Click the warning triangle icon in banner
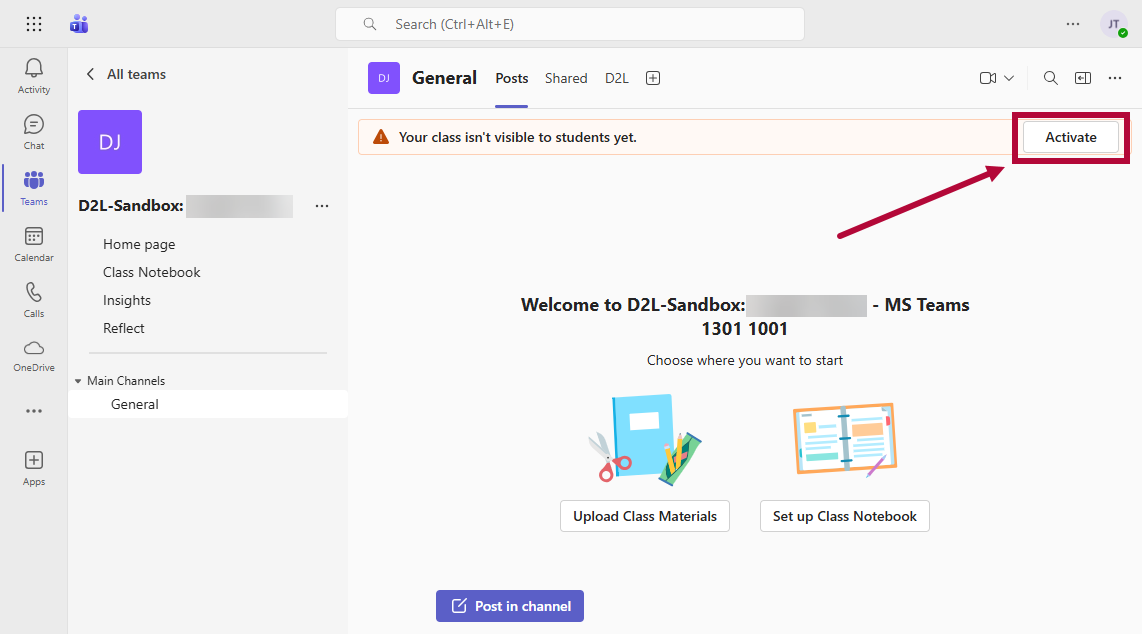Screen dimensions: 1142x634 tap(381, 137)
